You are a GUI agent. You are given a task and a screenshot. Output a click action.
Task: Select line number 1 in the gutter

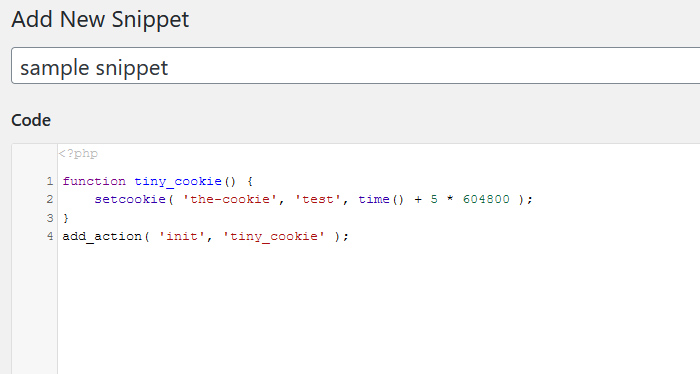click(50, 181)
